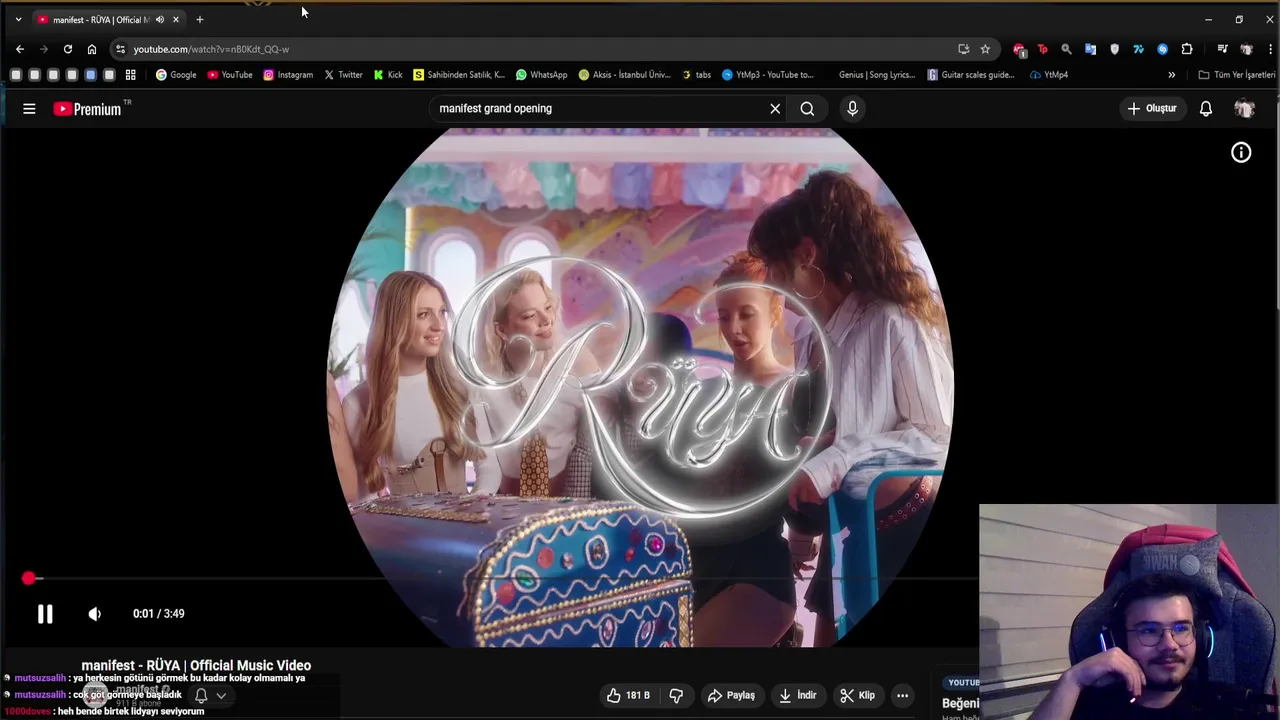Screen dimensions: 1280x720
Task: Open the Guitar scales guide bookmark
Action: pos(971,75)
